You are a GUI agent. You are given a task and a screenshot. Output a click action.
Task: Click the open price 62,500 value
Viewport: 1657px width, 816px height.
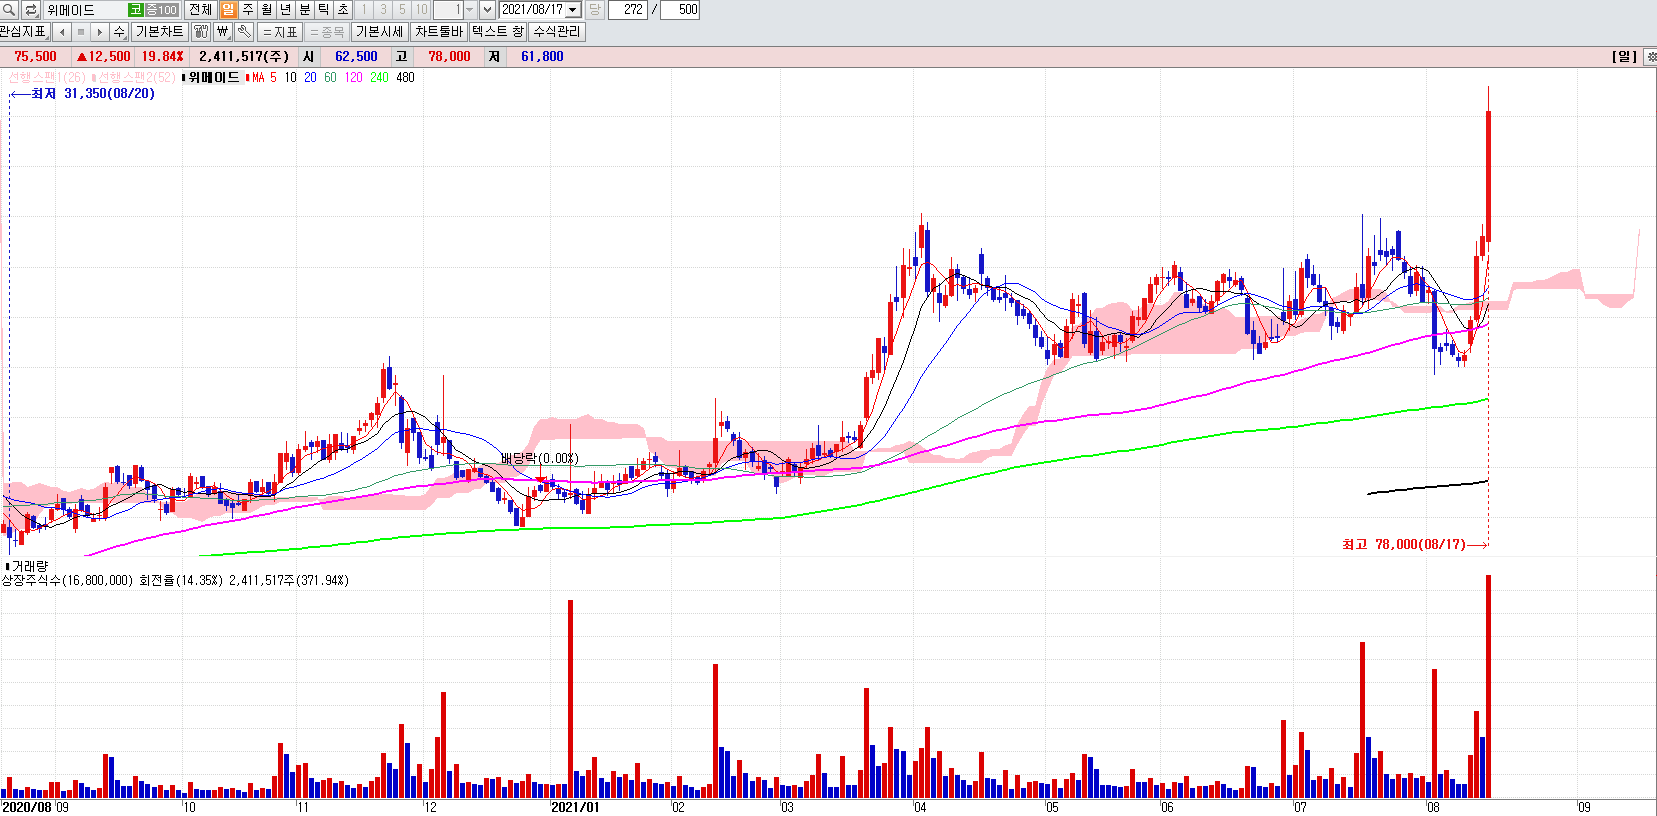356,57
